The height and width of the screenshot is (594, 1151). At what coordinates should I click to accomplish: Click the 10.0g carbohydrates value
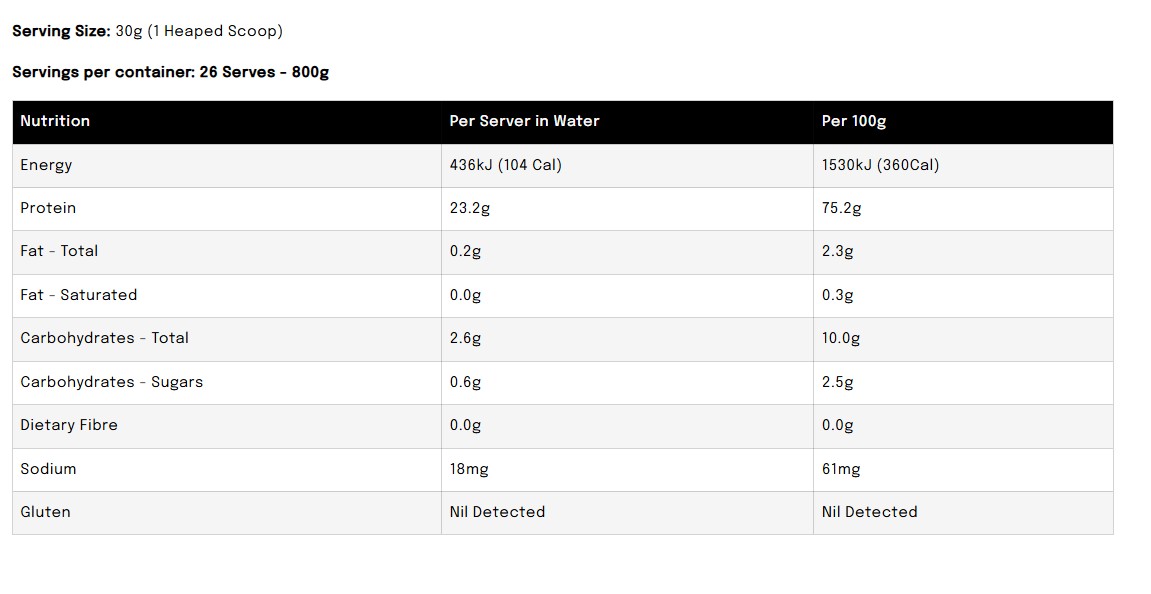tap(840, 338)
